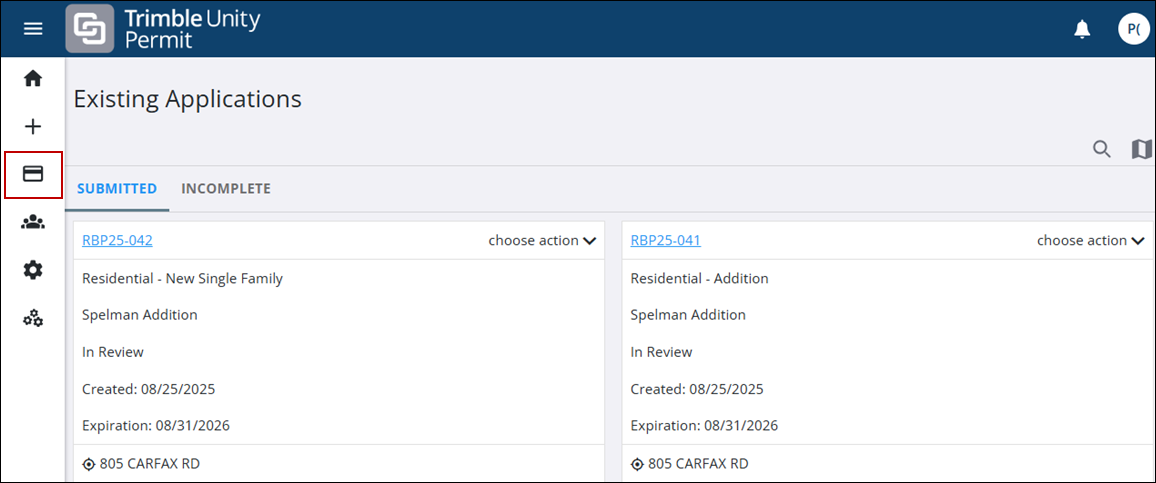Switch to map view icon
The height and width of the screenshot is (483, 1156).
(x=1141, y=149)
